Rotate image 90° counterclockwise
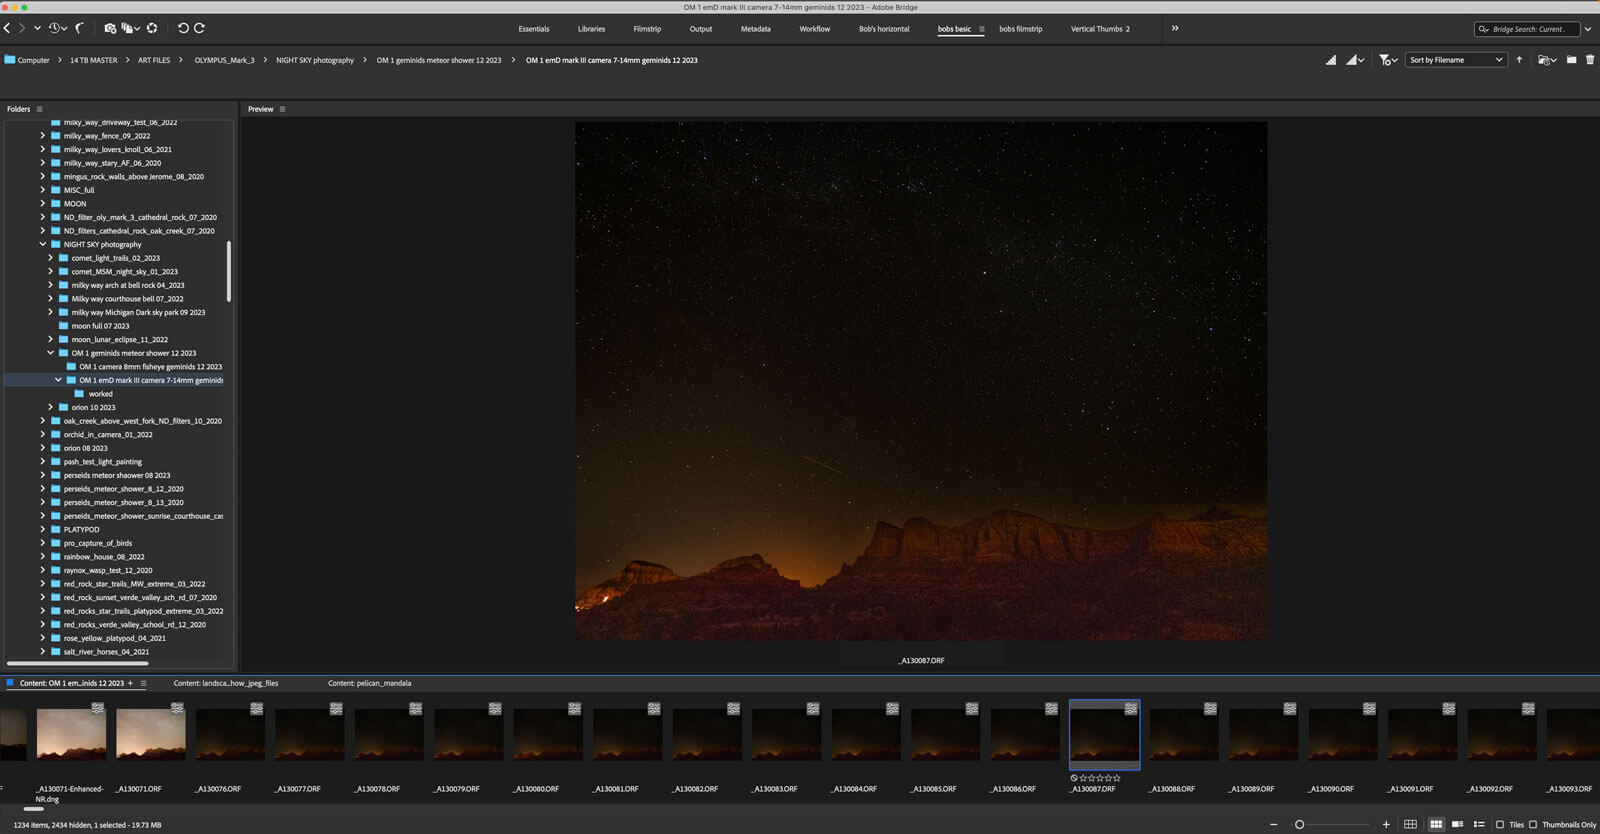Viewport: 1600px width, 834px height. [x=183, y=28]
